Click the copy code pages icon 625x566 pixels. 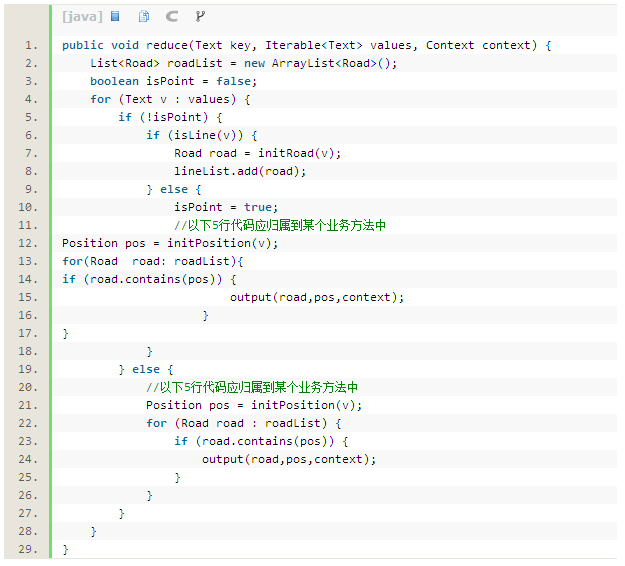click(x=144, y=16)
